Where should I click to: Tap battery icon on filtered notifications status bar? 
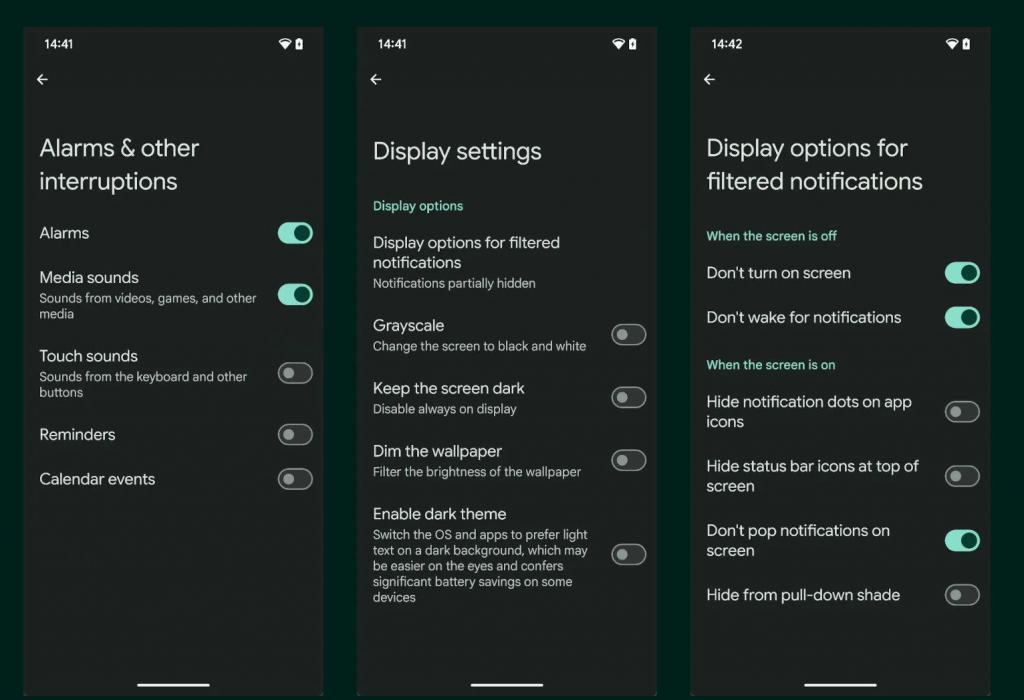[967, 44]
